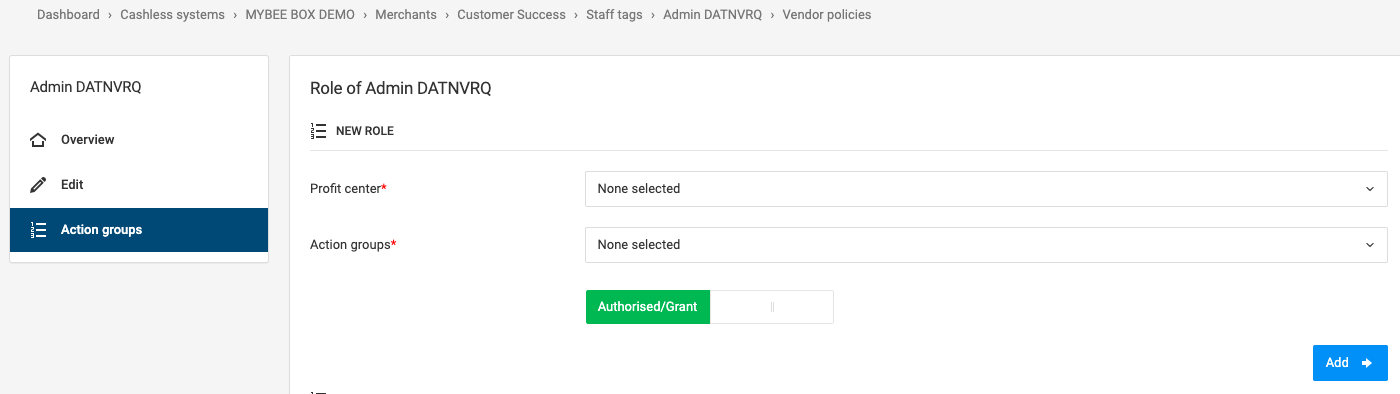The image size is (1400, 394).
Task: Click the Action groups field label
Action: click(354, 244)
